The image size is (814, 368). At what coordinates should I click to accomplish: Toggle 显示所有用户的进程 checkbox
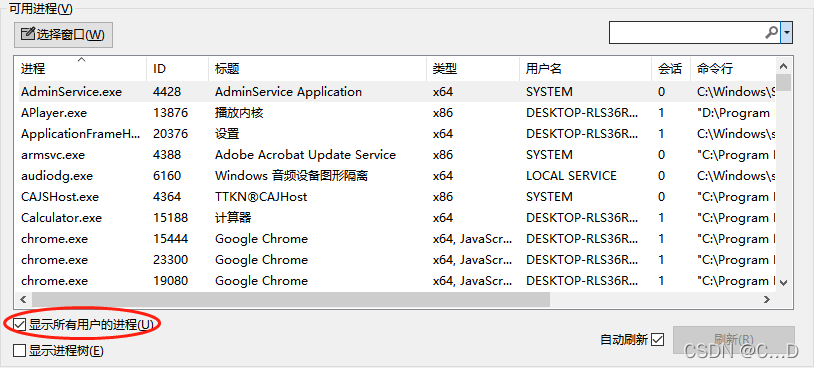pyautogui.click(x=20, y=325)
